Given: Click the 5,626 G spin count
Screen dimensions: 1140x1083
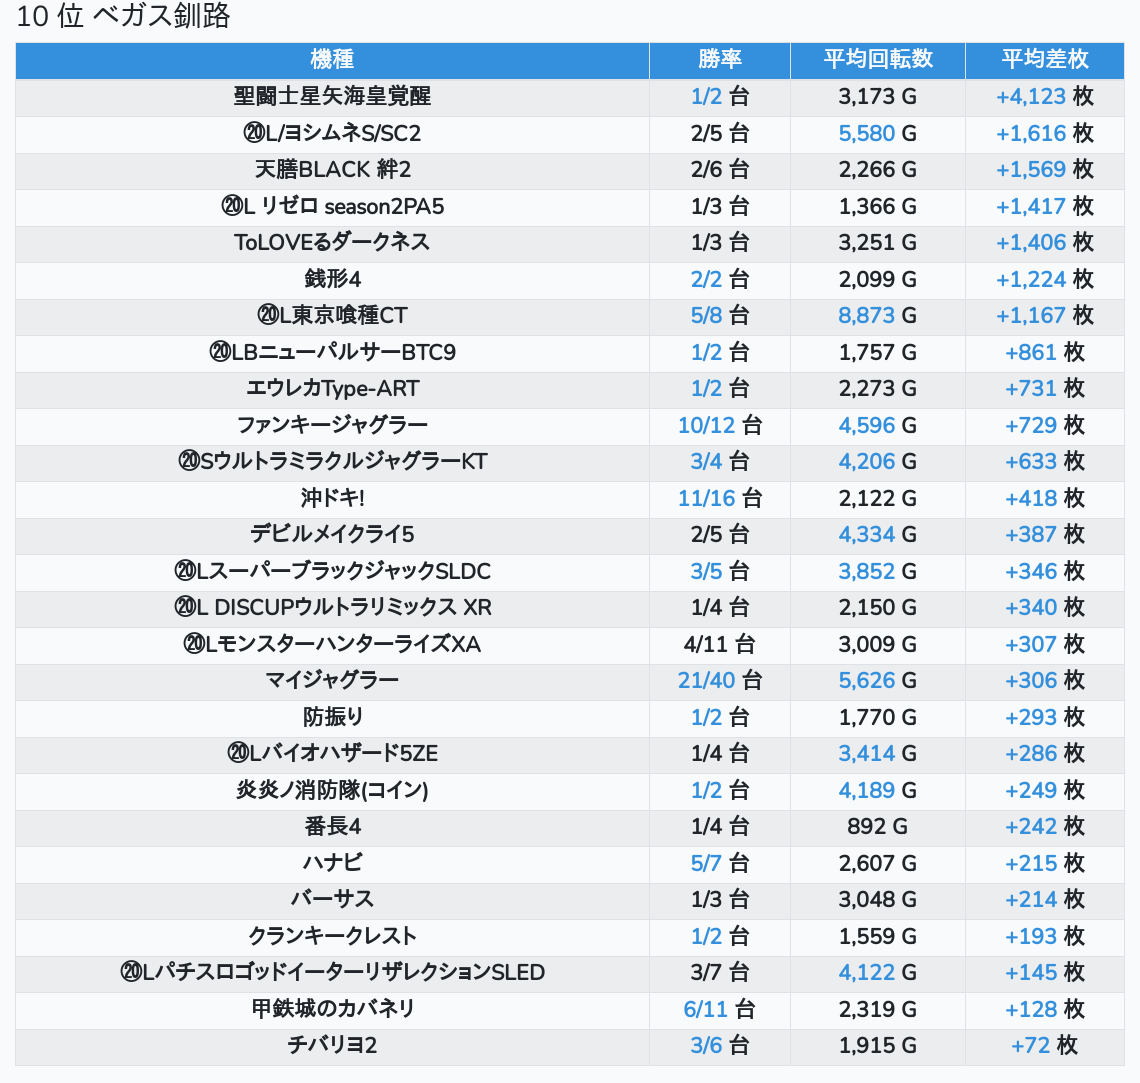Looking at the screenshot, I should click(x=878, y=681).
